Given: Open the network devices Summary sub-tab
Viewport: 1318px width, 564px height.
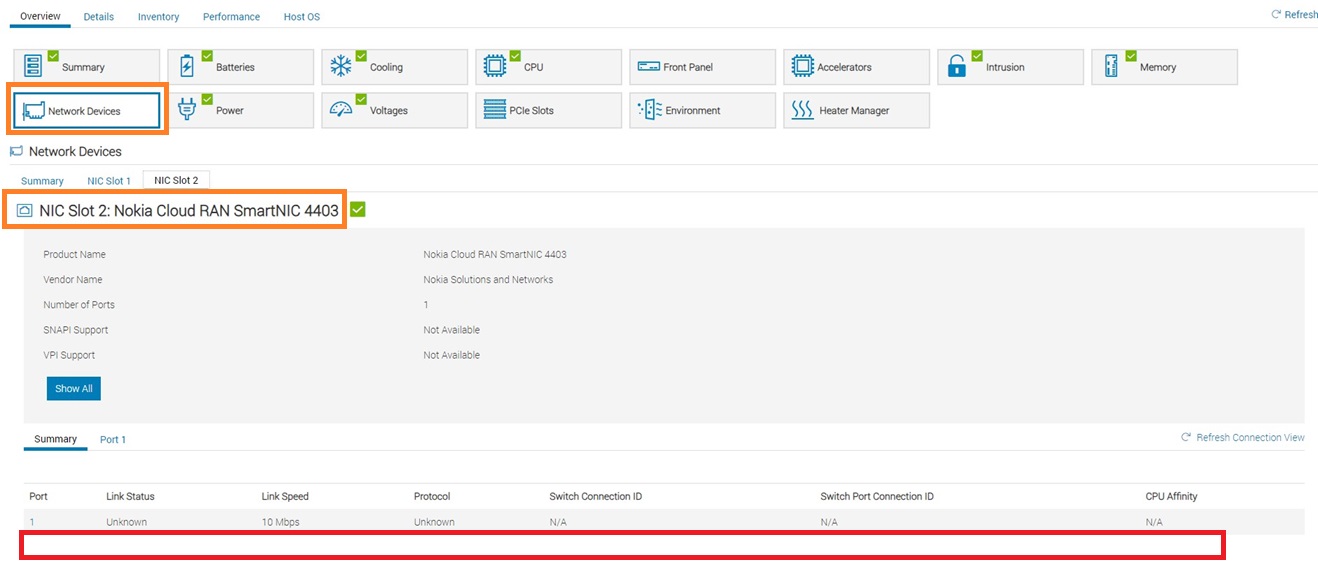Looking at the screenshot, I should pos(42,181).
